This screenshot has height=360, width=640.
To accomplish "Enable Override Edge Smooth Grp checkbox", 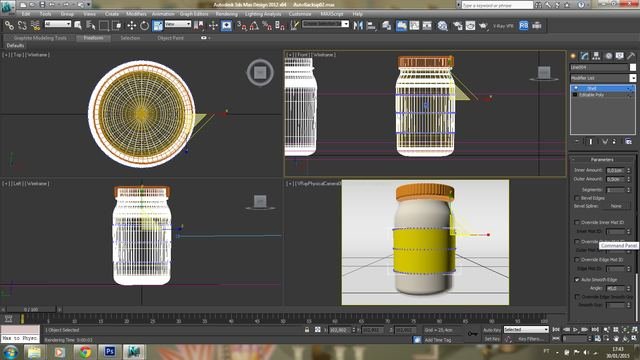I will point(577,297).
